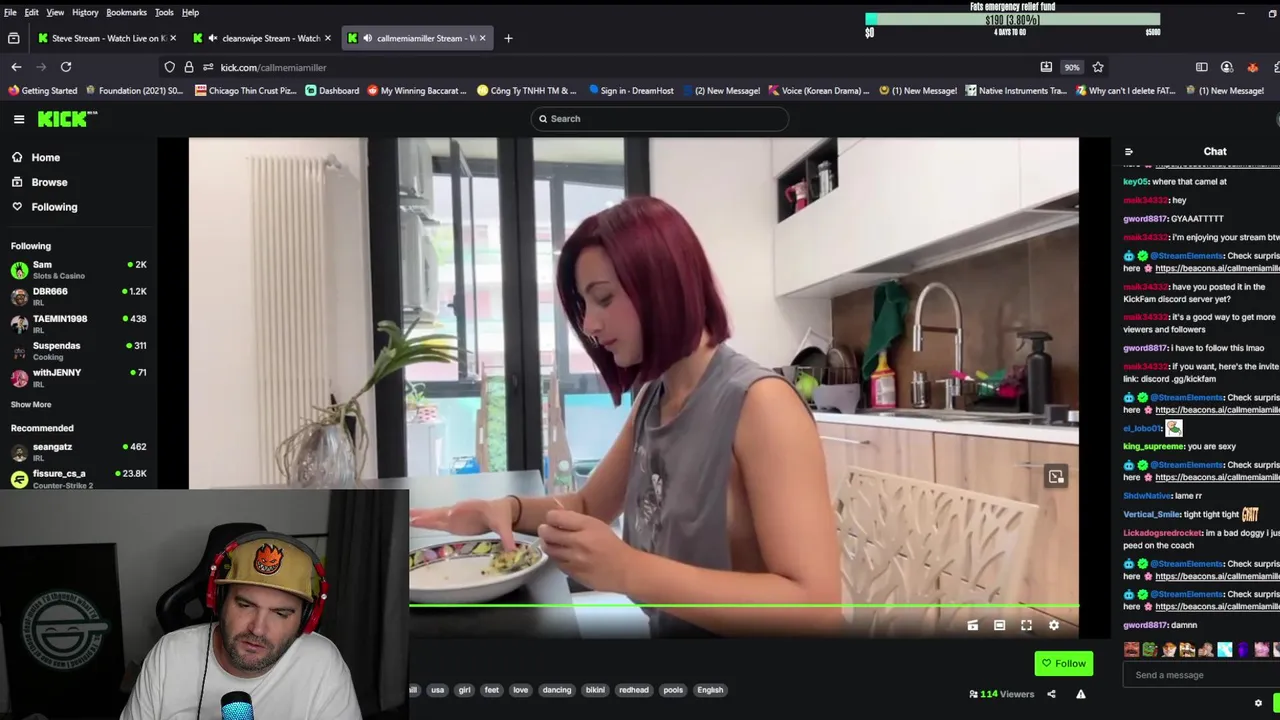1280x720 pixels.
Task: Open Getting Started bookmark
Action: pos(42,91)
